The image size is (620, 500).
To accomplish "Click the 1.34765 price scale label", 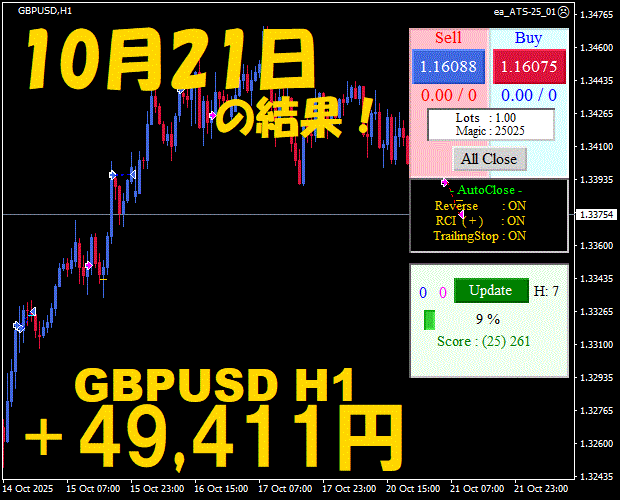I will [596, 15].
